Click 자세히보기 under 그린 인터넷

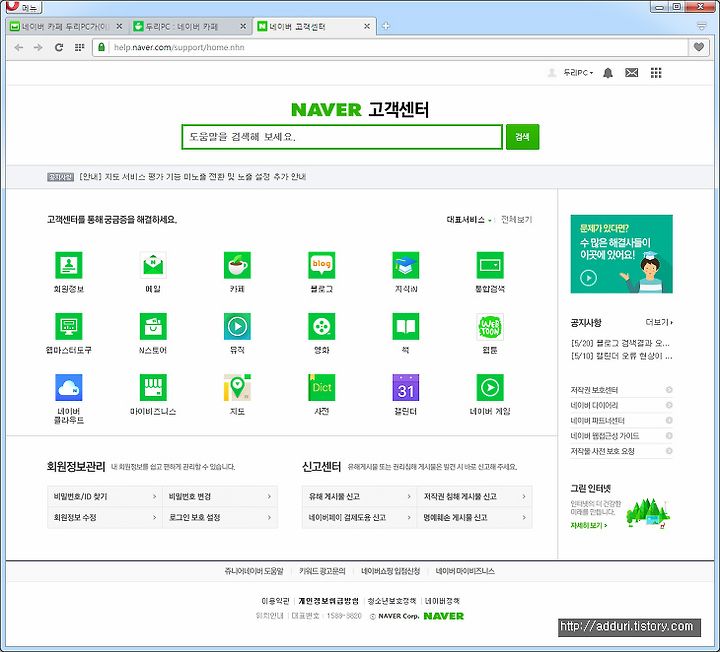coord(589,525)
